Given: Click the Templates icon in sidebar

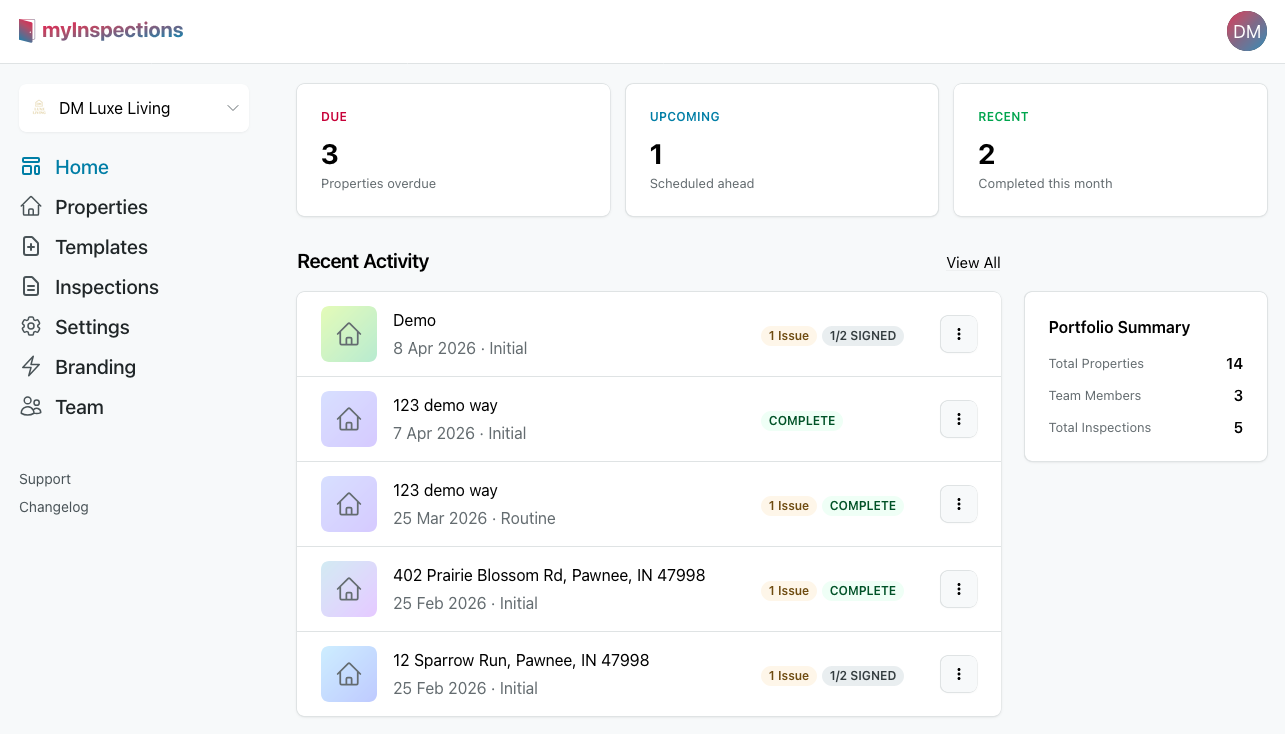Looking at the screenshot, I should tap(31, 247).
